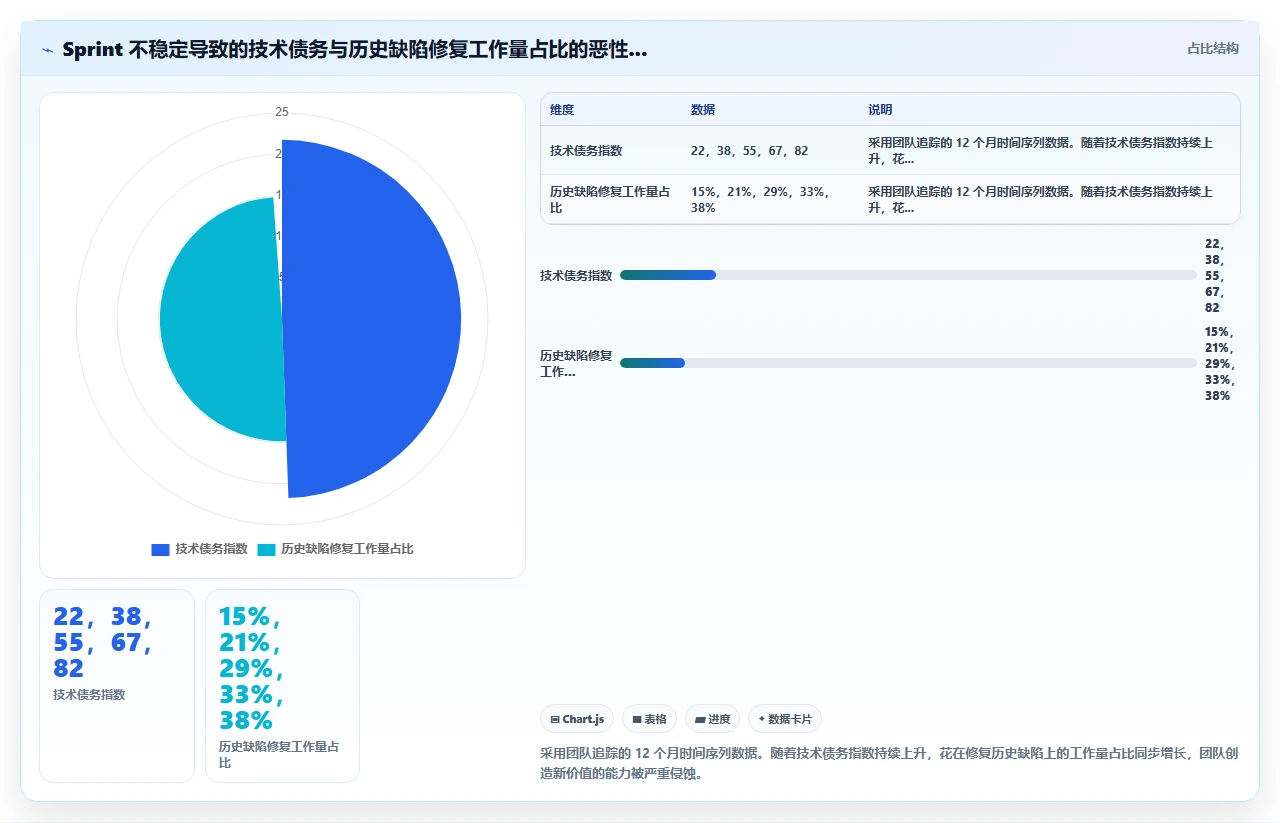Image resolution: width=1280 pixels, height=823 pixels.
Task: Click the lightning icon beside the Sprint title
Action: click(47, 50)
